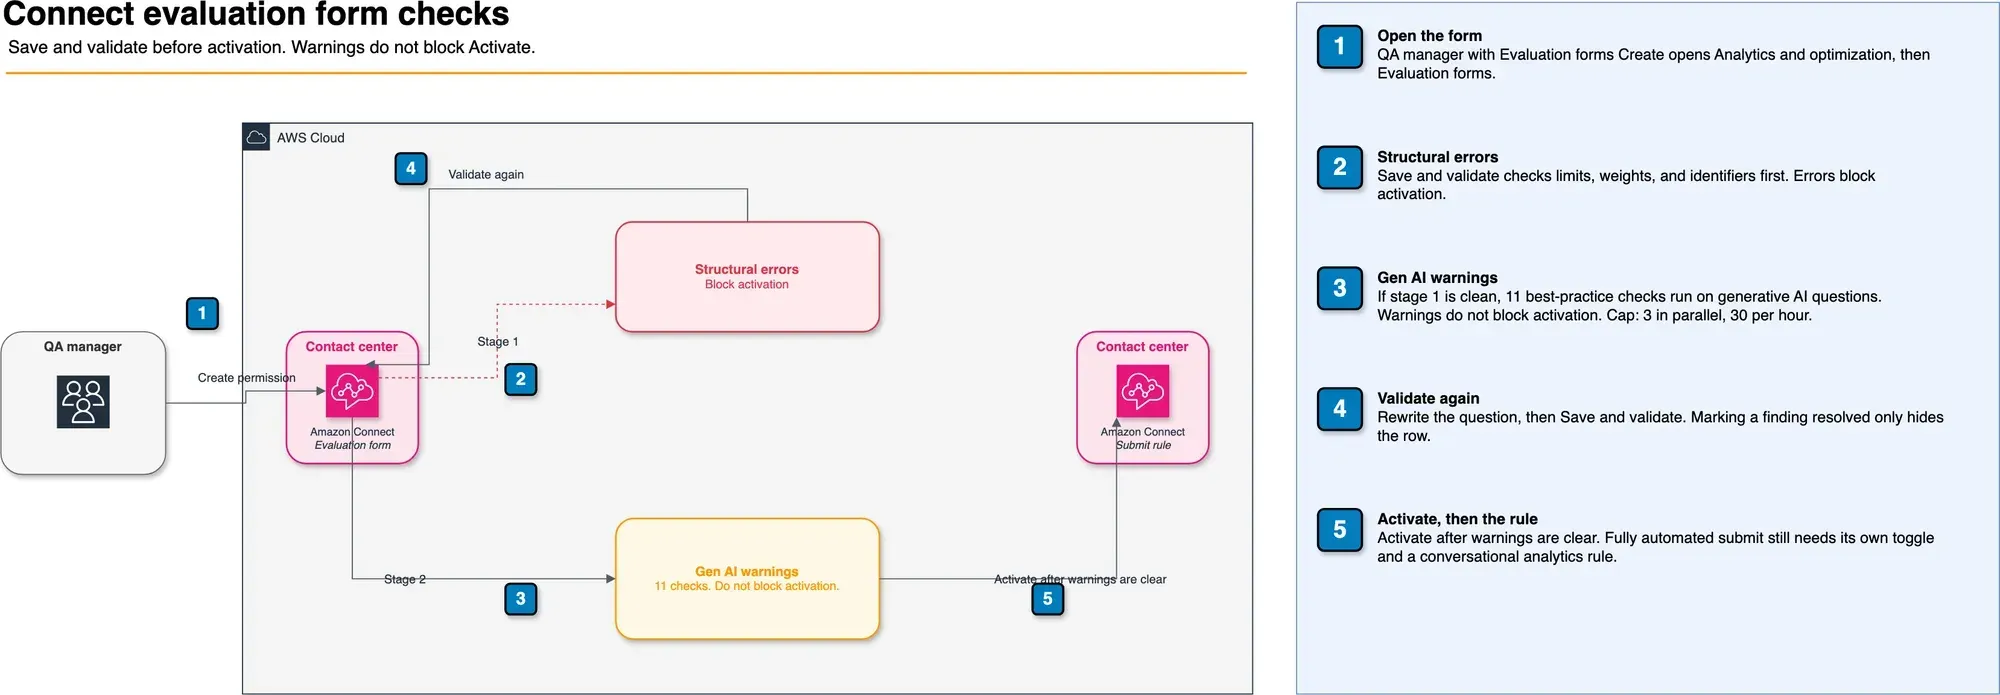2000x695 pixels.
Task: Click 'Activate, then the rule' legend heading
Action: (1458, 519)
